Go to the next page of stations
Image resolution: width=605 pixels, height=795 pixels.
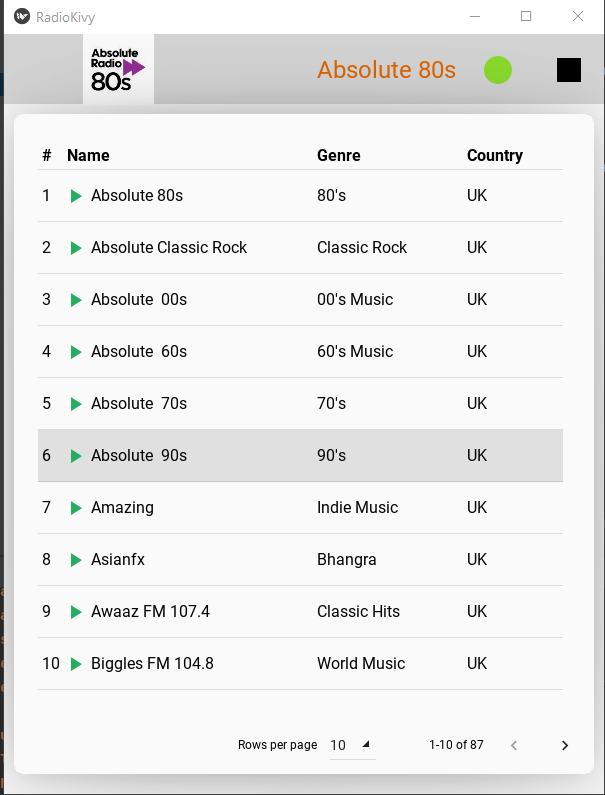[x=565, y=745]
